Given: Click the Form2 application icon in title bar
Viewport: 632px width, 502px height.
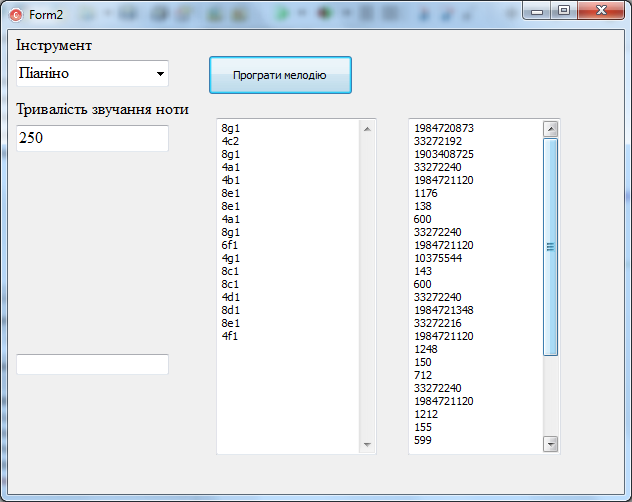Looking at the screenshot, I should pos(15,14).
